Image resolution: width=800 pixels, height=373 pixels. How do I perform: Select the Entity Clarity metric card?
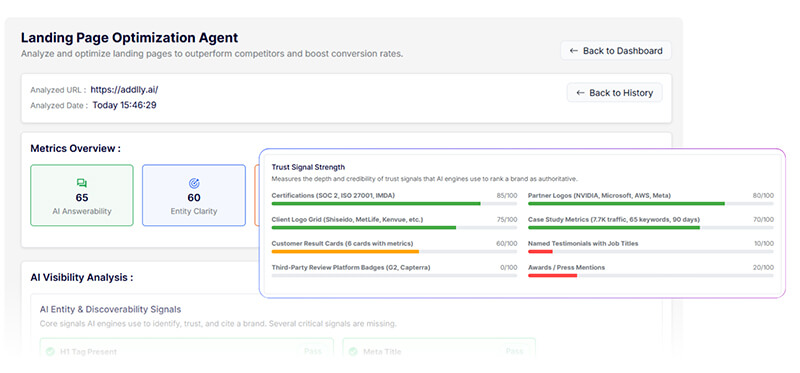194,195
